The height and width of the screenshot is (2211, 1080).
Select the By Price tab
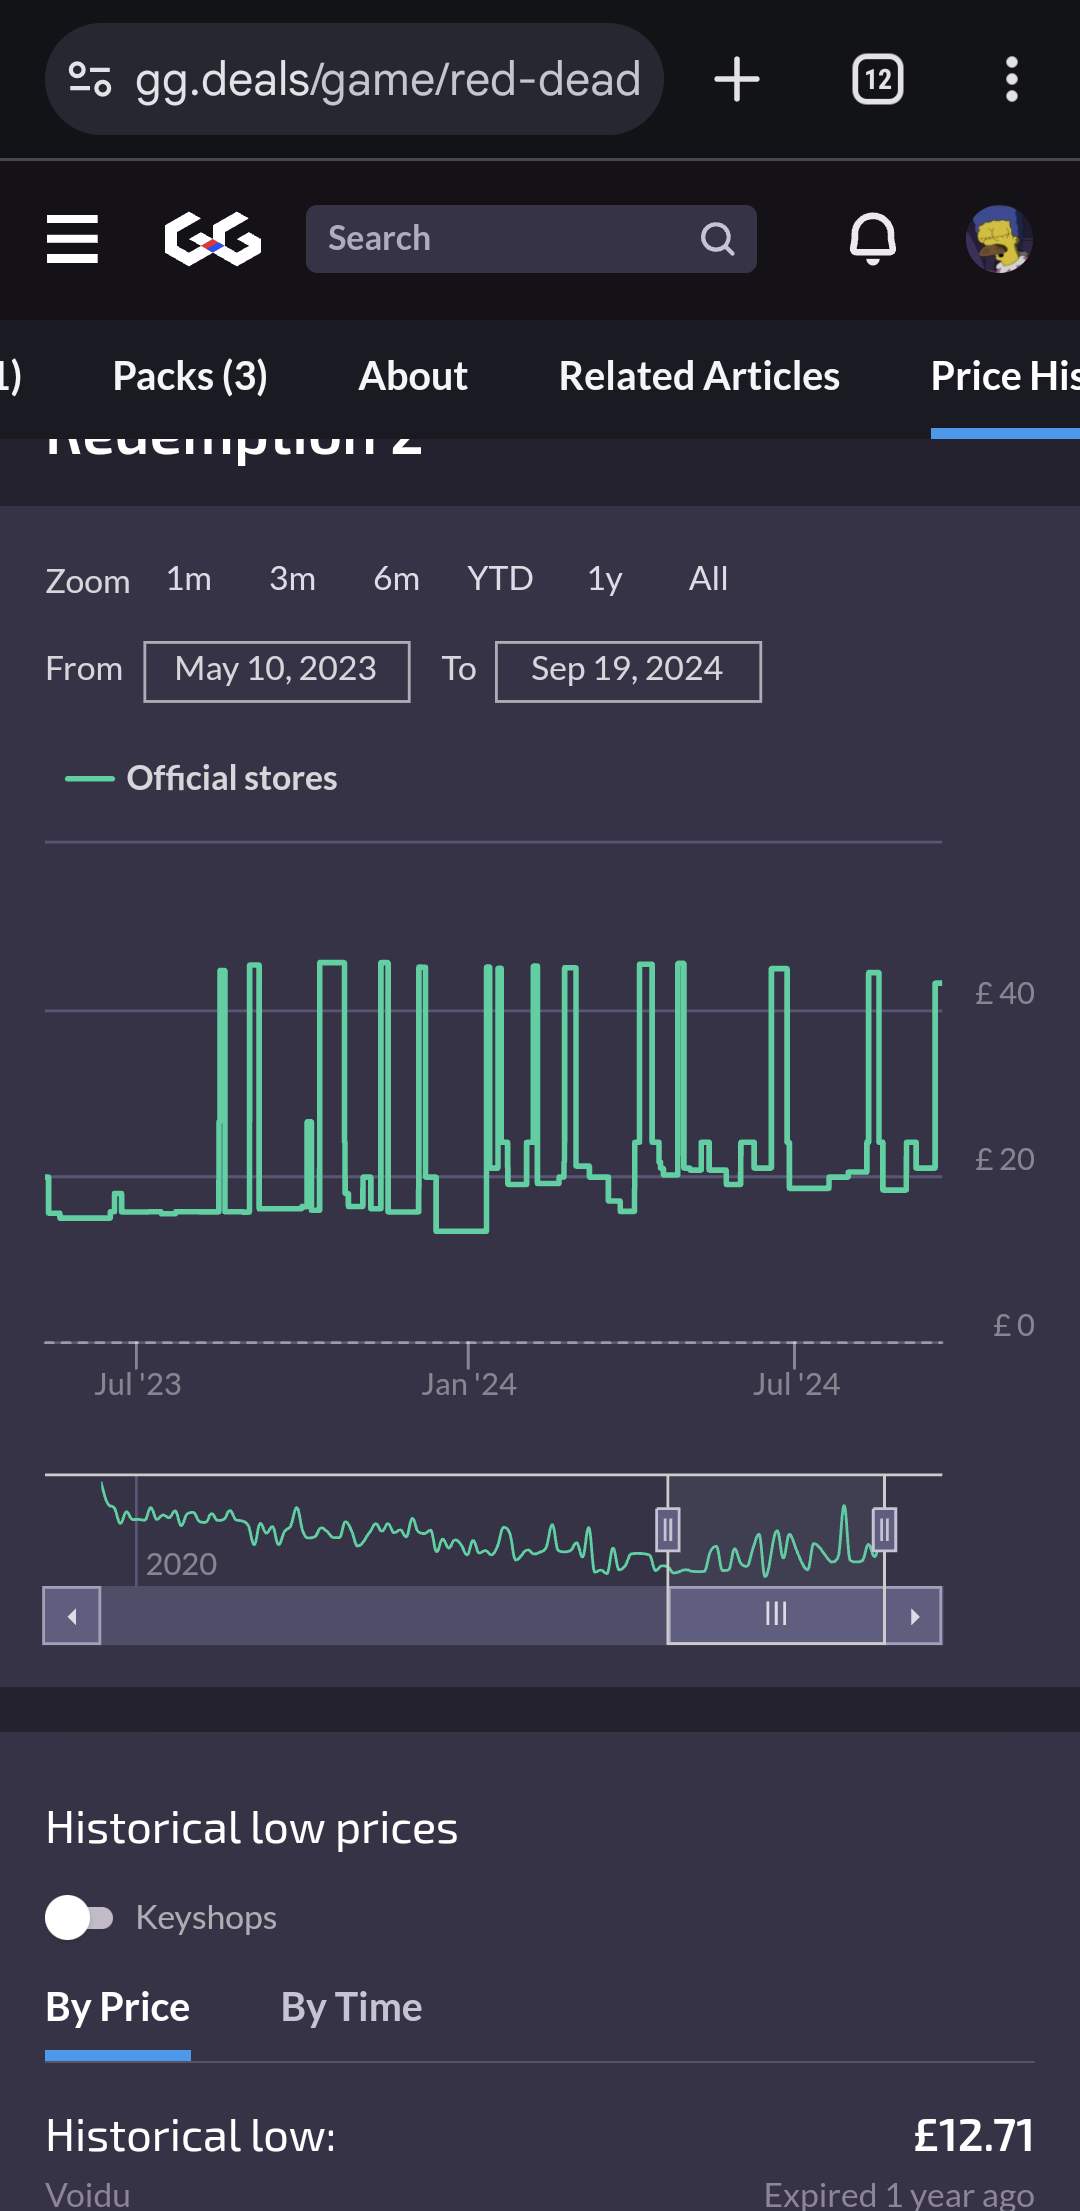118,2007
